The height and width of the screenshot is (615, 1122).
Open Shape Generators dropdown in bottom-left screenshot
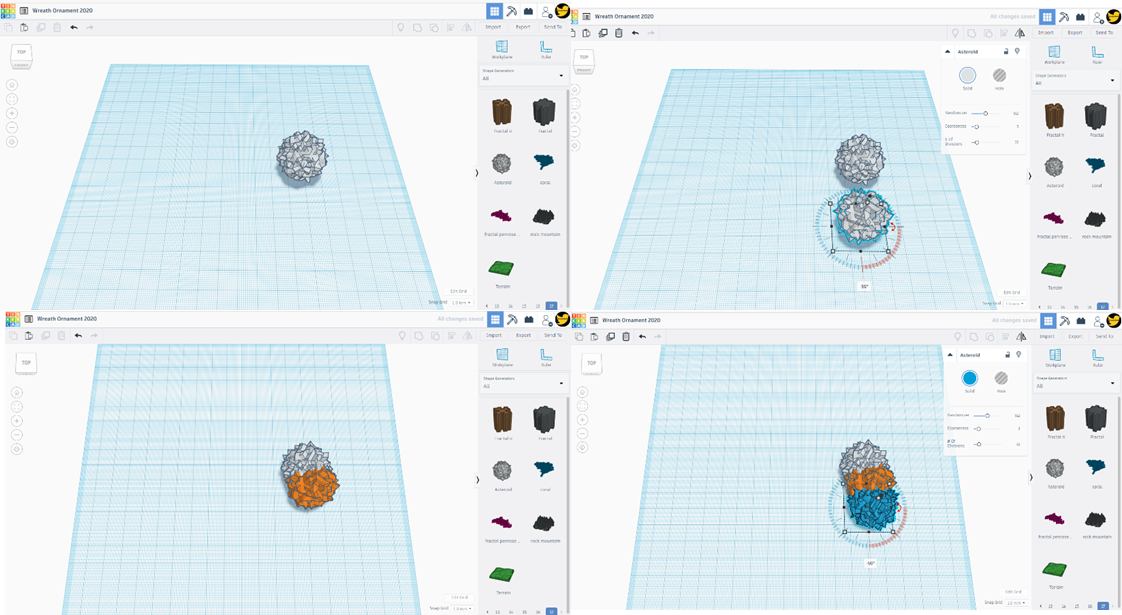(x=523, y=383)
